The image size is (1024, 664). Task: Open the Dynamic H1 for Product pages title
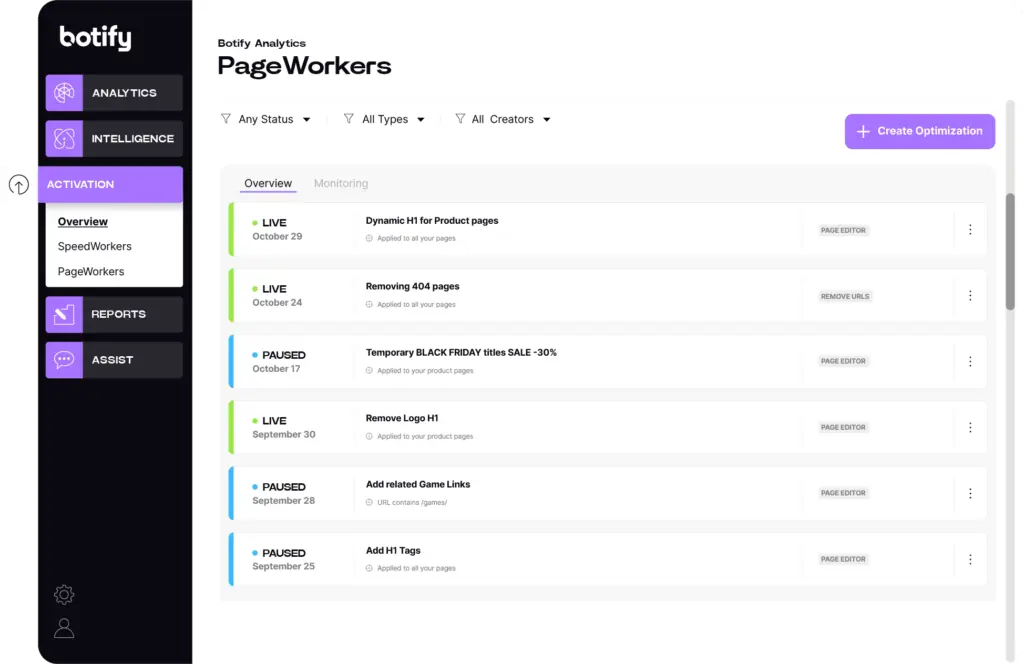tap(432, 221)
